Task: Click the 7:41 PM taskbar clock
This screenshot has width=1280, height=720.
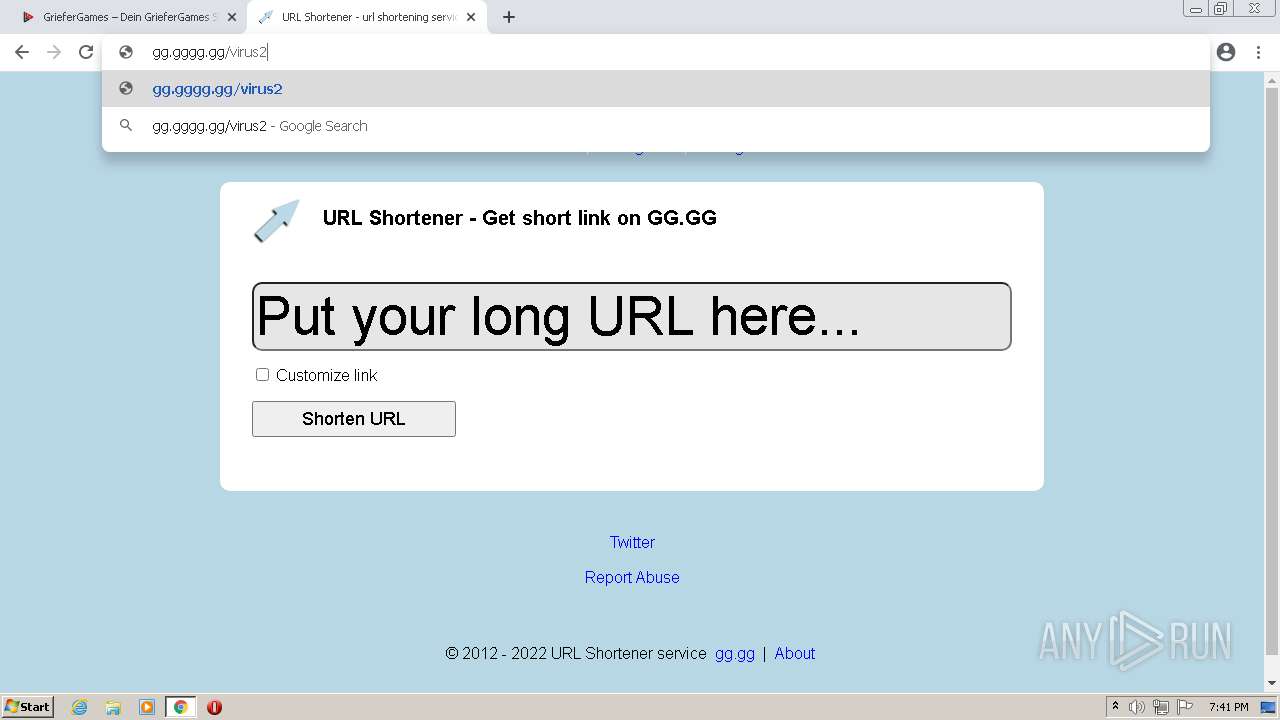Action: click(1228, 707)
